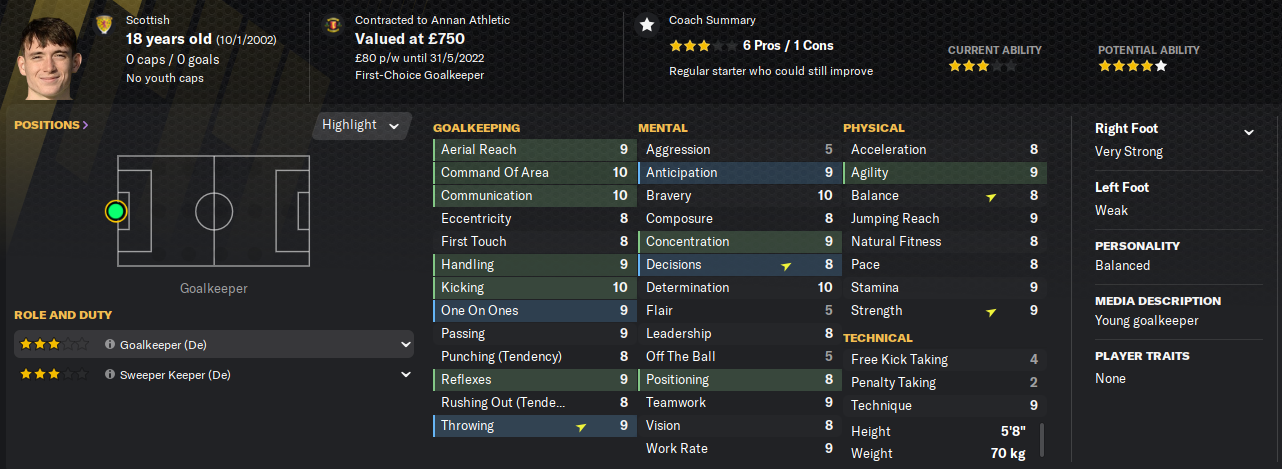Viewport: 1282px width, 469px height.
Task: Select the green goalkeeper position marker on pitch
Action: (x=116, y=211)
